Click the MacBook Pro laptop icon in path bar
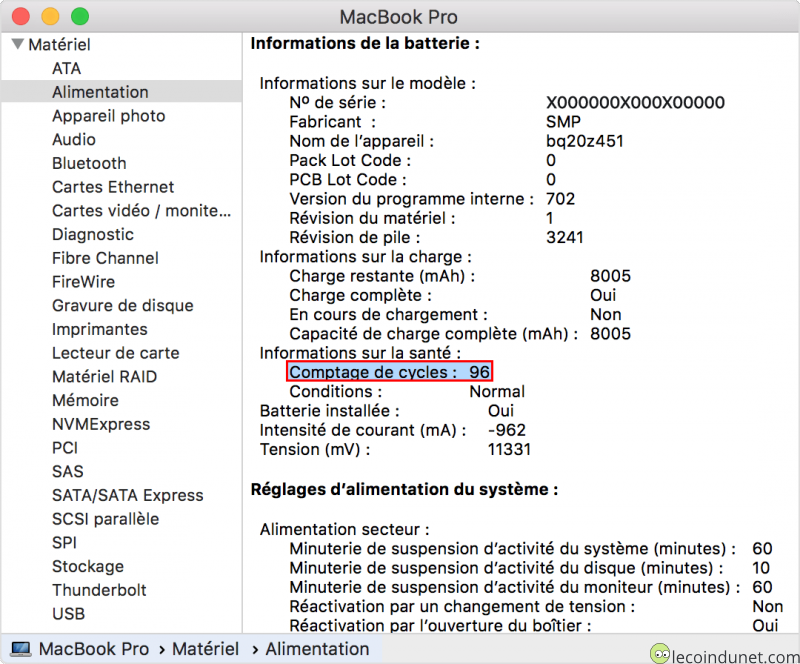 coord(21,649)
